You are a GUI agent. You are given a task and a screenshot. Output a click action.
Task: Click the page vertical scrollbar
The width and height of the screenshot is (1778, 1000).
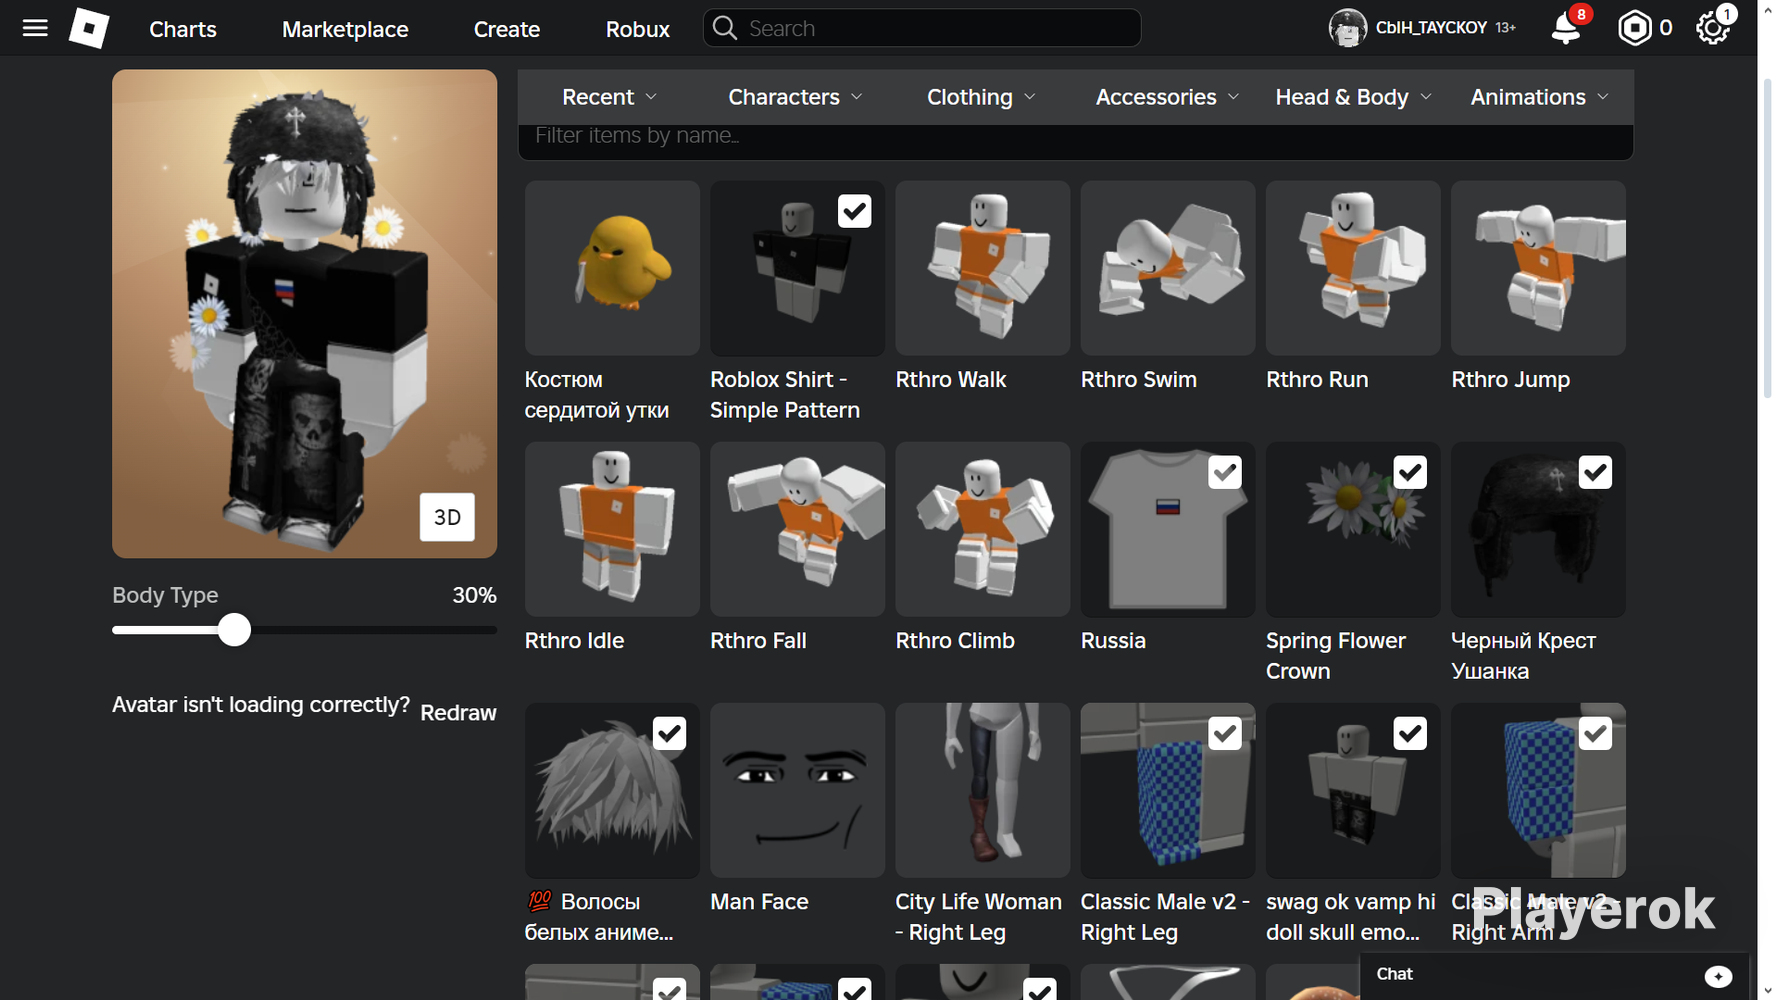click(x=1767, y=240)
